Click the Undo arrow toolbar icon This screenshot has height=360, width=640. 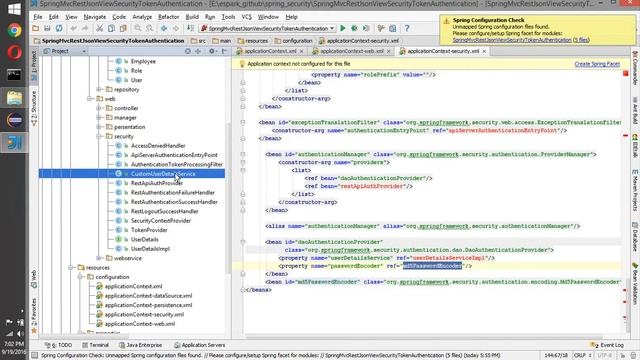click(x=73, y=28)
